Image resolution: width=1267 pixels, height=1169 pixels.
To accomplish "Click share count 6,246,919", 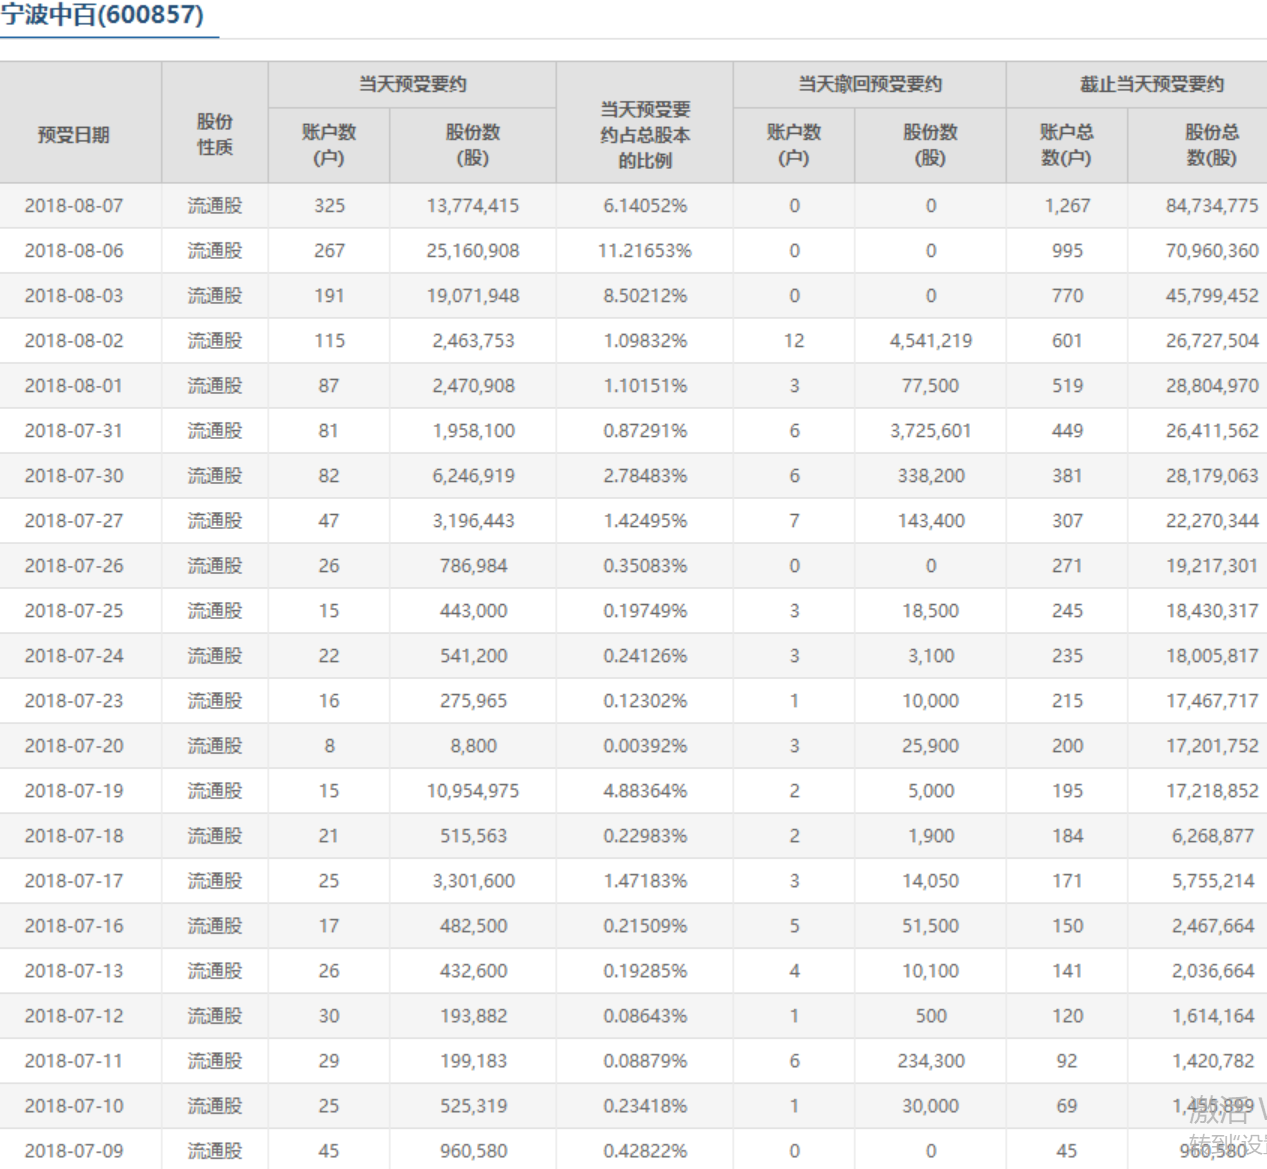I will tap(473, 476).
